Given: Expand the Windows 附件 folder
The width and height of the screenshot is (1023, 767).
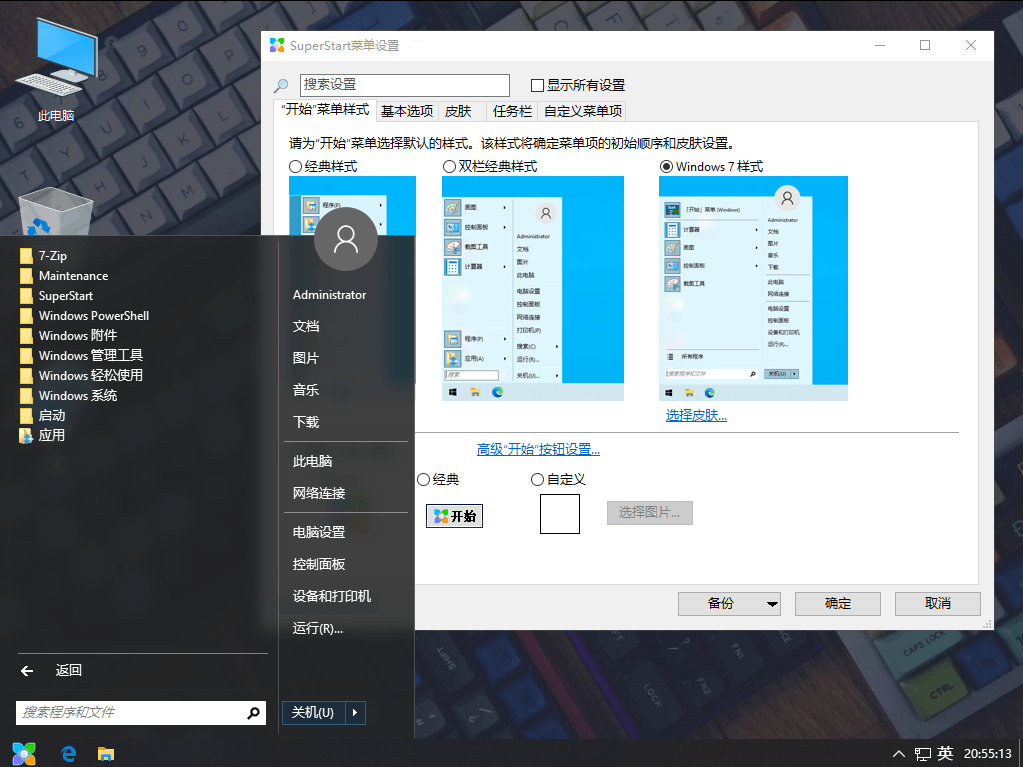Looking at the screenshot, I should click(x=69, y=335).
